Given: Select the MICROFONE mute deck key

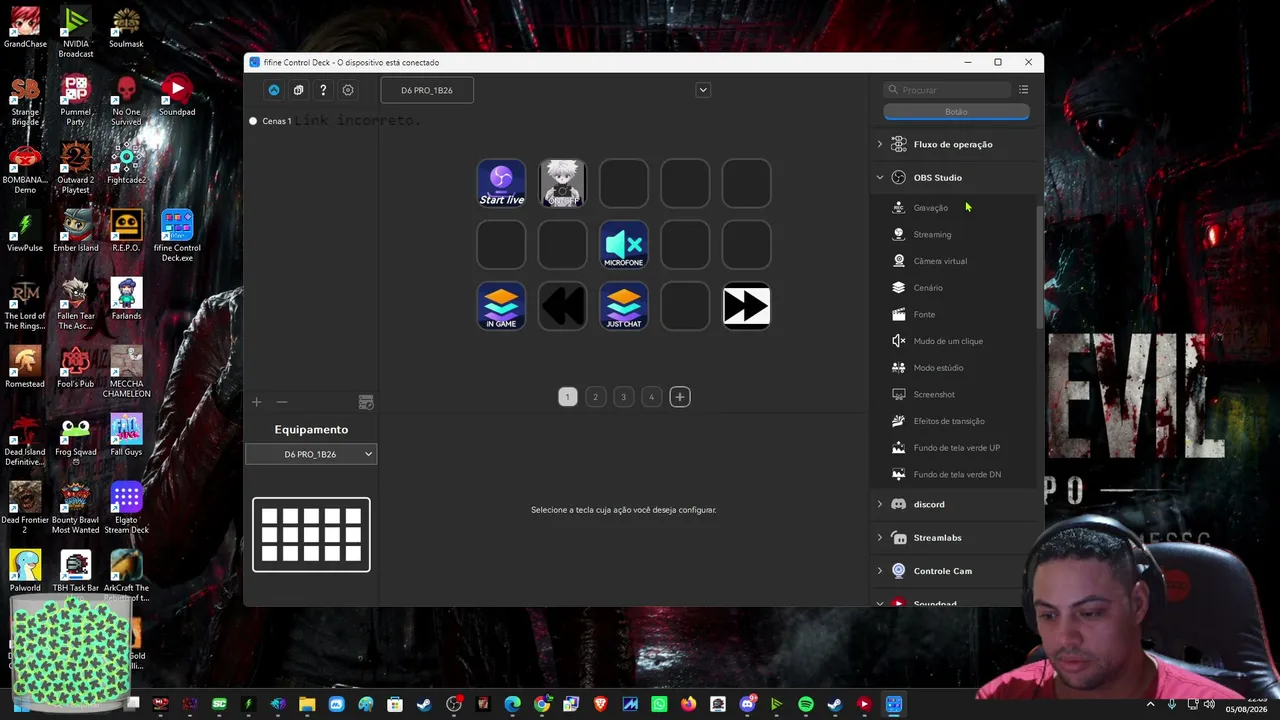Looking at the screenshot, I should pos(624,245).
